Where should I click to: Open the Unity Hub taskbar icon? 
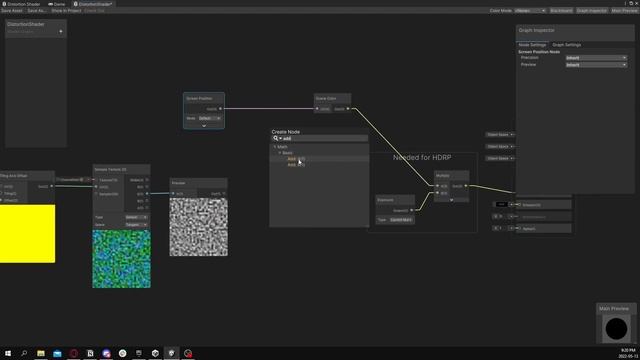(155, 353)
